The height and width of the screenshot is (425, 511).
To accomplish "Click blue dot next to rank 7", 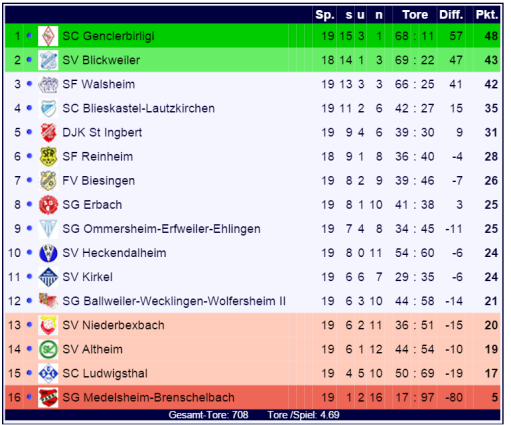I will coord(29,180).
